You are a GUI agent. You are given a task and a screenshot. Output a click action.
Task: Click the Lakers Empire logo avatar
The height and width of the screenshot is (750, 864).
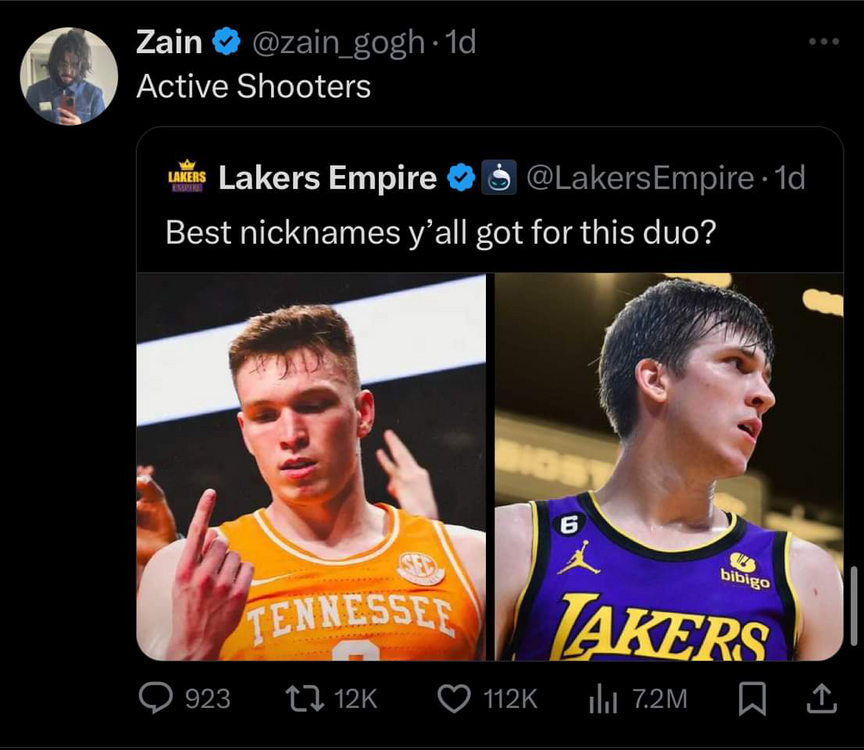tap(186, 176)
